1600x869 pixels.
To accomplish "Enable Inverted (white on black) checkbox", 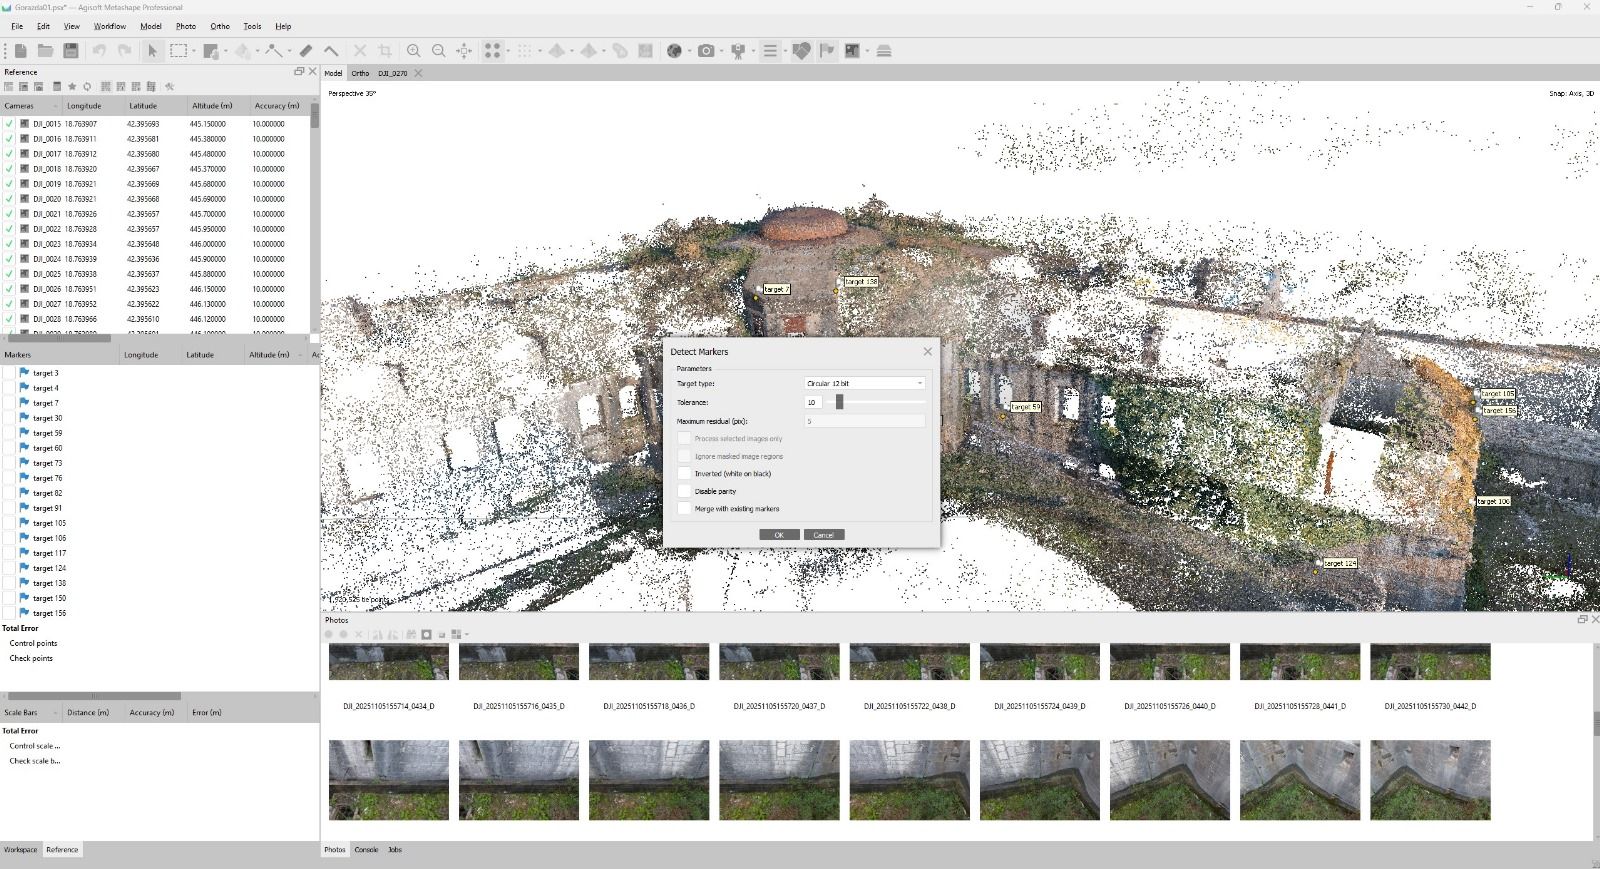I will pyautogui.click(x=684, y=474).
